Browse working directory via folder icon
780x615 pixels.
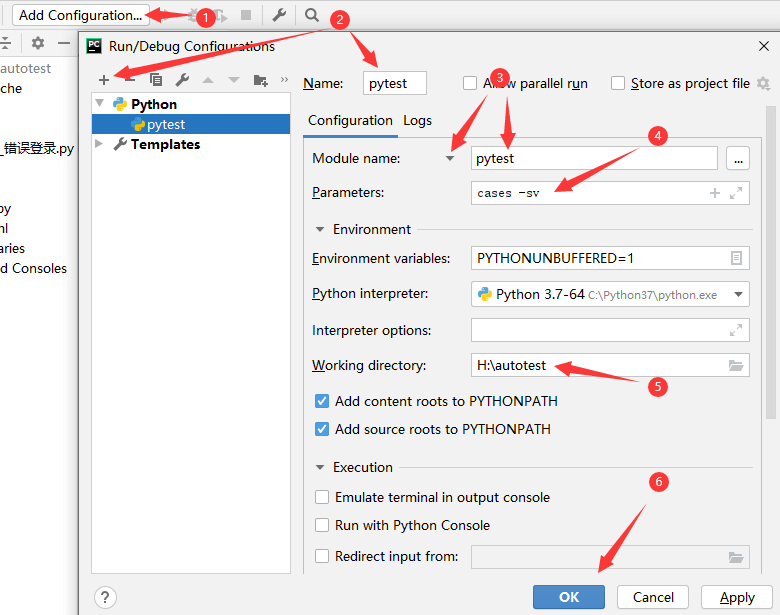tap(736, 366)
